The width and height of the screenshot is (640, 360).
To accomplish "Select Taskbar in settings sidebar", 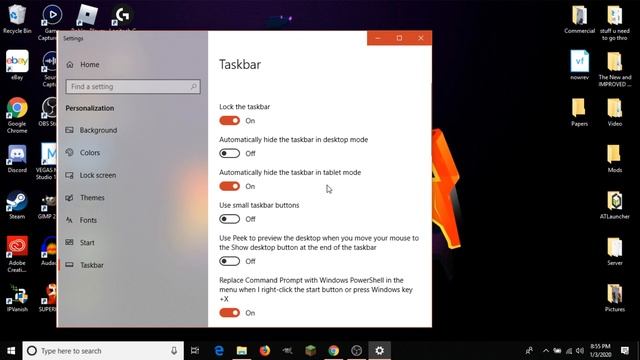I will (x=84, y=265).
